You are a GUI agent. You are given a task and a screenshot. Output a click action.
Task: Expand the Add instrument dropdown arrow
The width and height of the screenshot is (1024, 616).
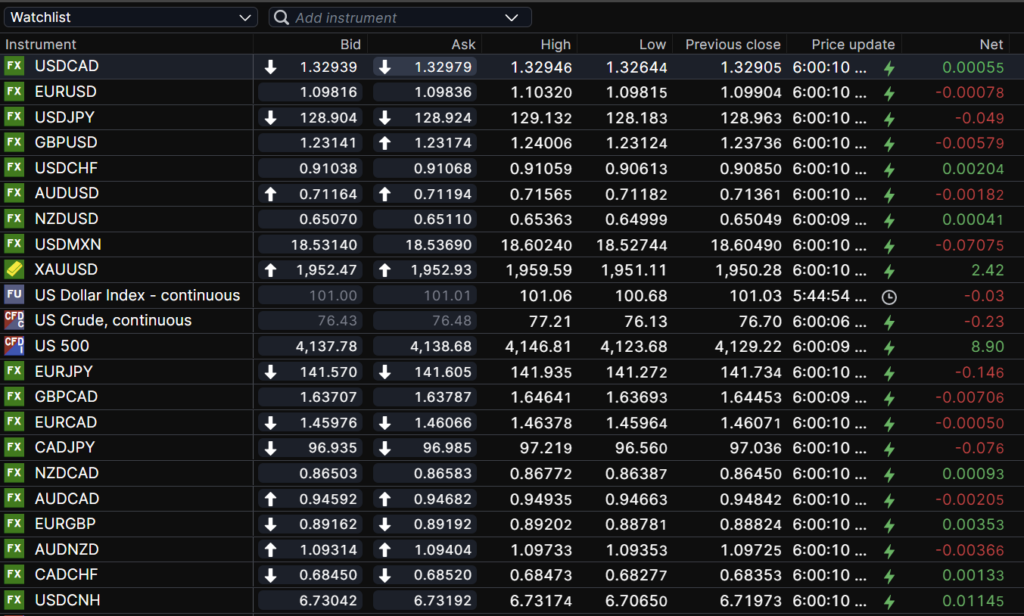click(512, 18)
